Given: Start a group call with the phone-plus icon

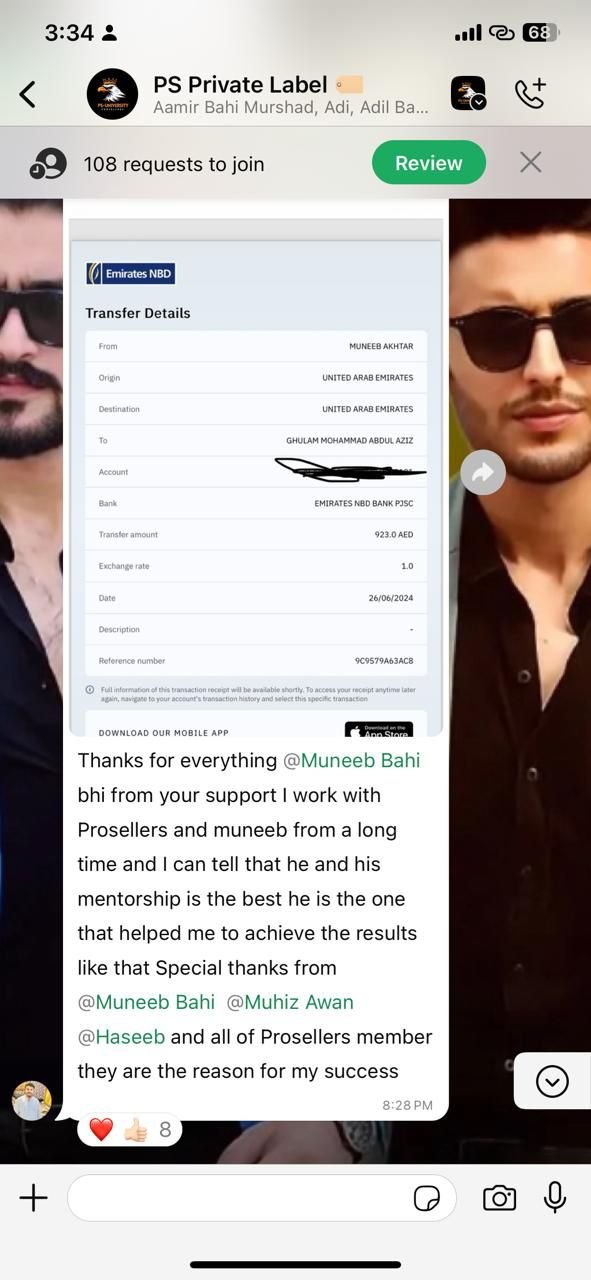Looking at the screenshot, I should pyautogui.click(x=530, y=93).
